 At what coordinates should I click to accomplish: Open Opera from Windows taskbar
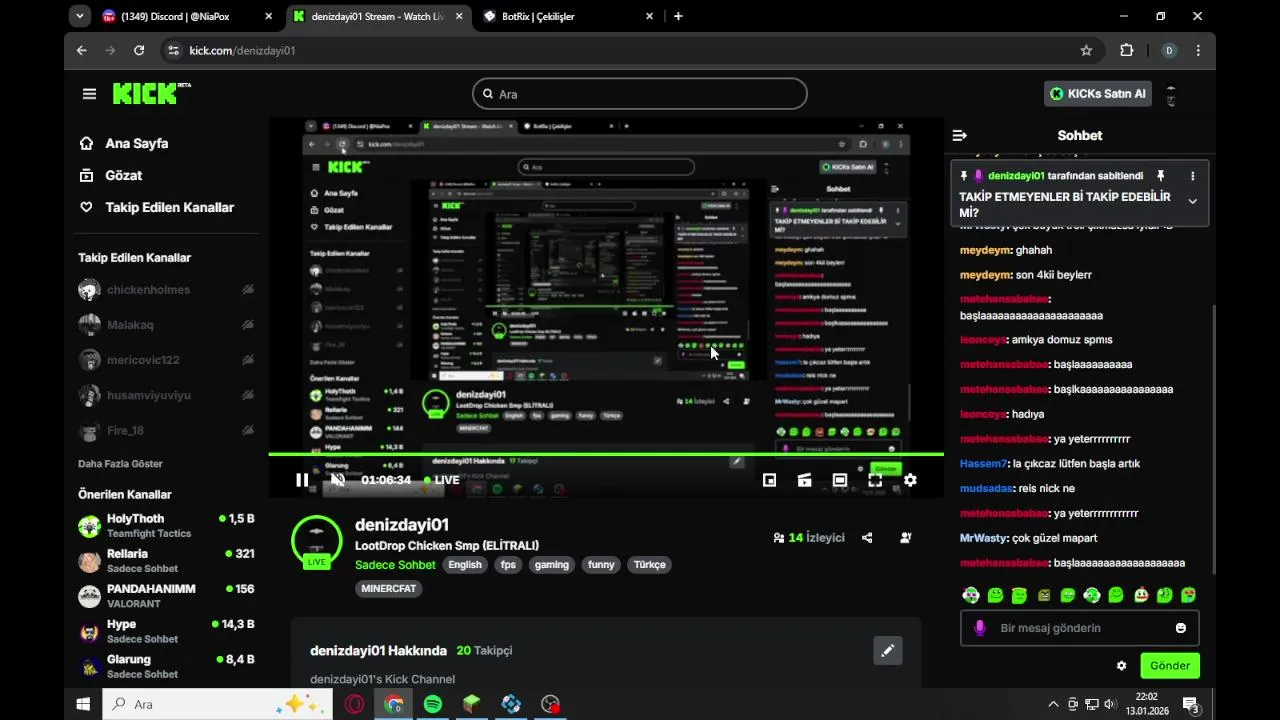click(x=354, y=704)
